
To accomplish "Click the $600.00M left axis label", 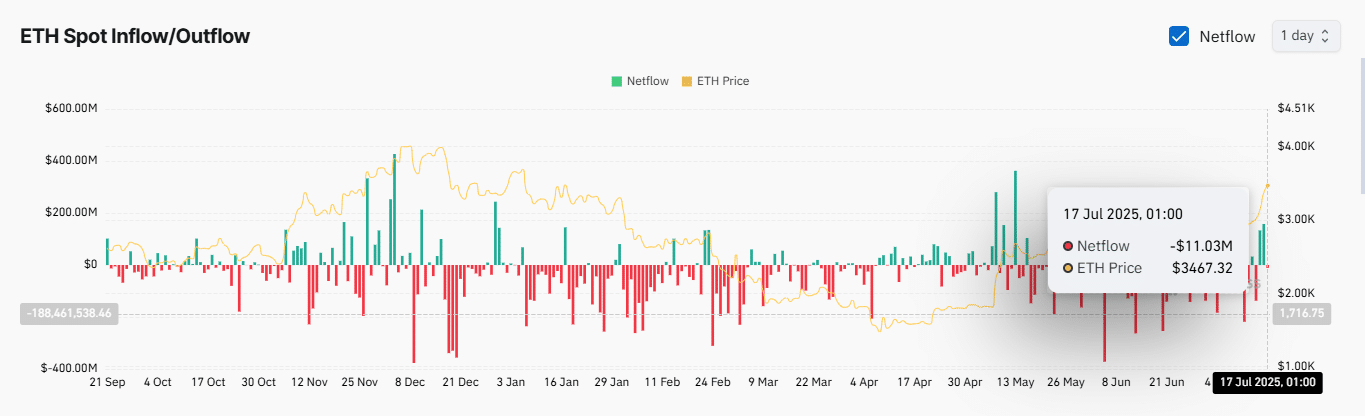I will 71,109.
